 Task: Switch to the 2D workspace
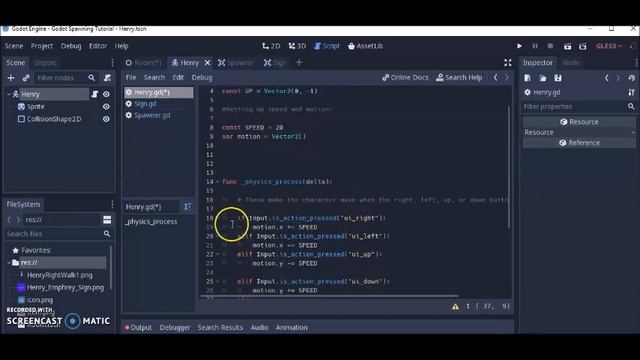(271, 46)
